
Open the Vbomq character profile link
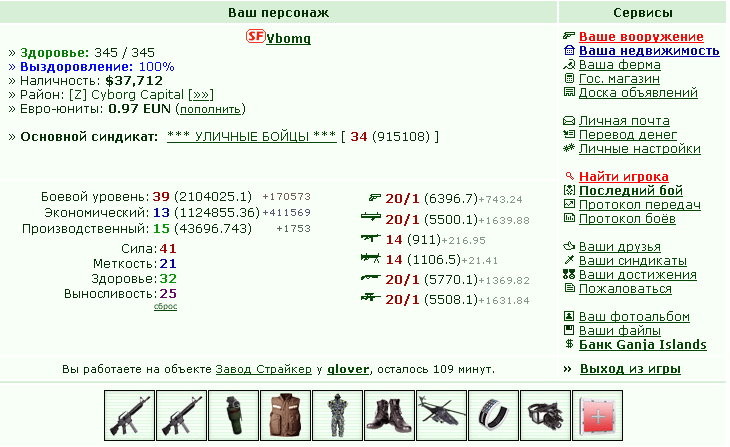tap(289, 38)
